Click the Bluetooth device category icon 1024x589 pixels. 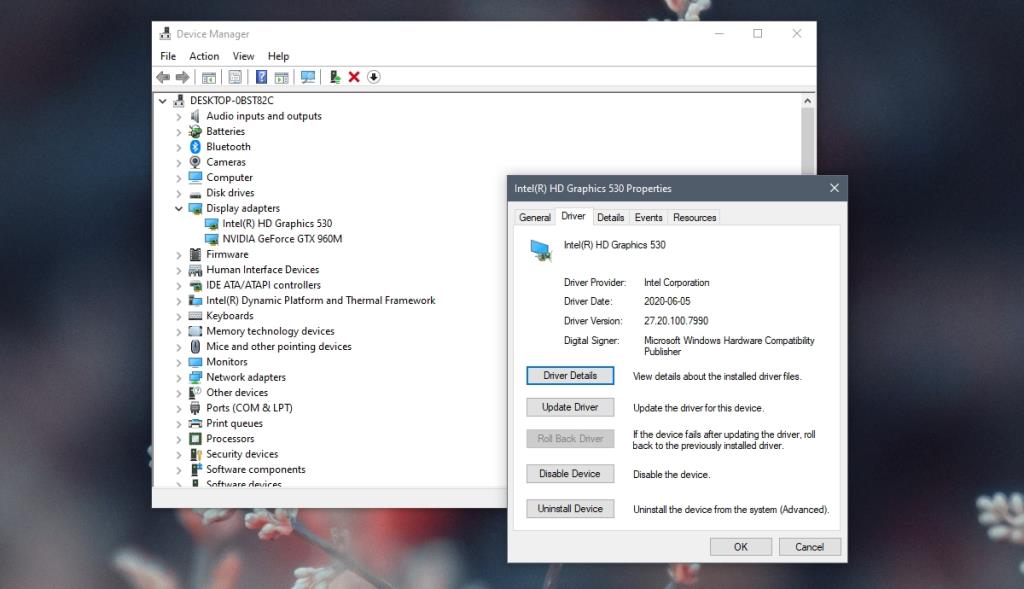pyautogui.click(x=194, y=146)
